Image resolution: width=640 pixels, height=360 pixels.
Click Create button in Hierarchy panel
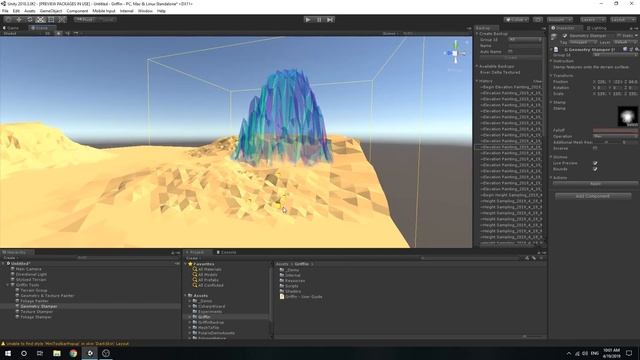(x=10, y=258)
